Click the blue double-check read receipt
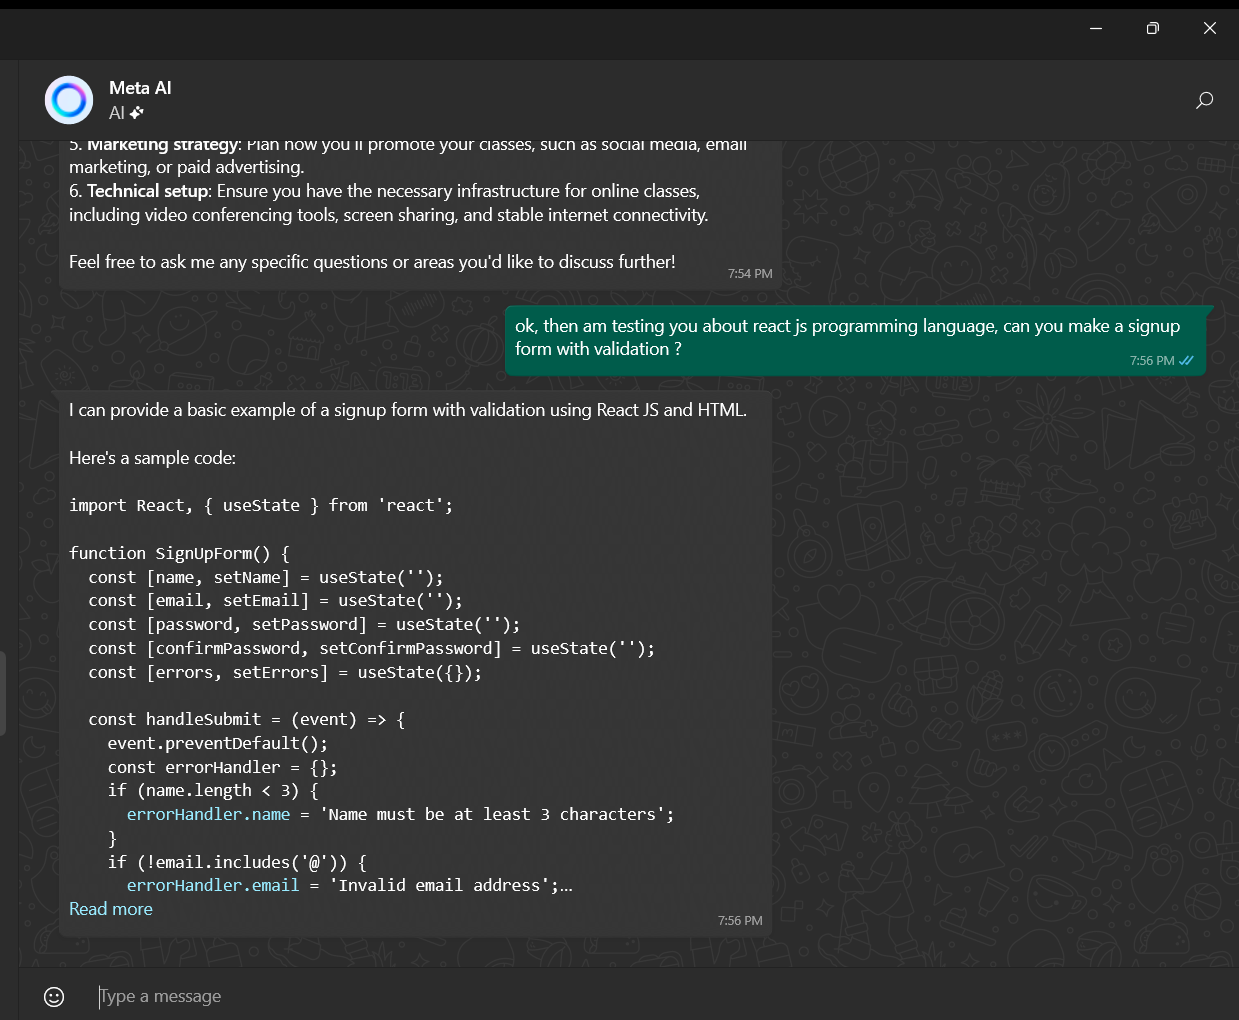Image resolution: width=1239 pixels, height=1020 pixels. pyautogui.click(x=1187, y=361)
